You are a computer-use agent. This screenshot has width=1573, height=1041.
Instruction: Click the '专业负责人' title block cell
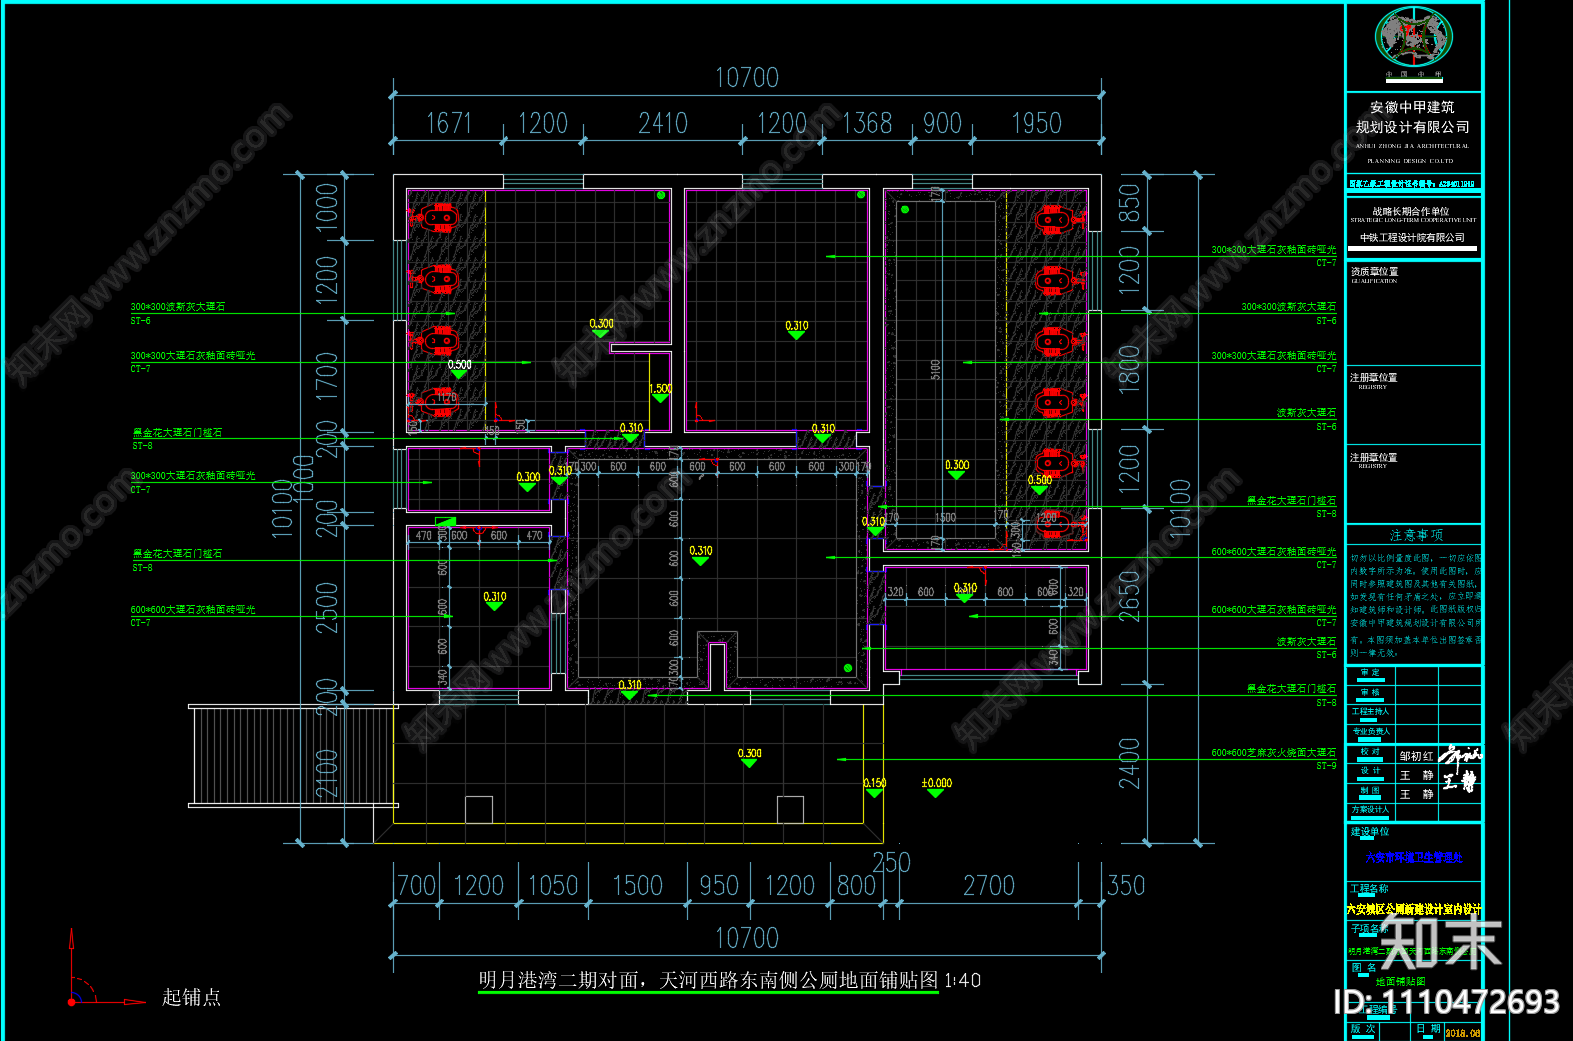tap(1370, 732)
